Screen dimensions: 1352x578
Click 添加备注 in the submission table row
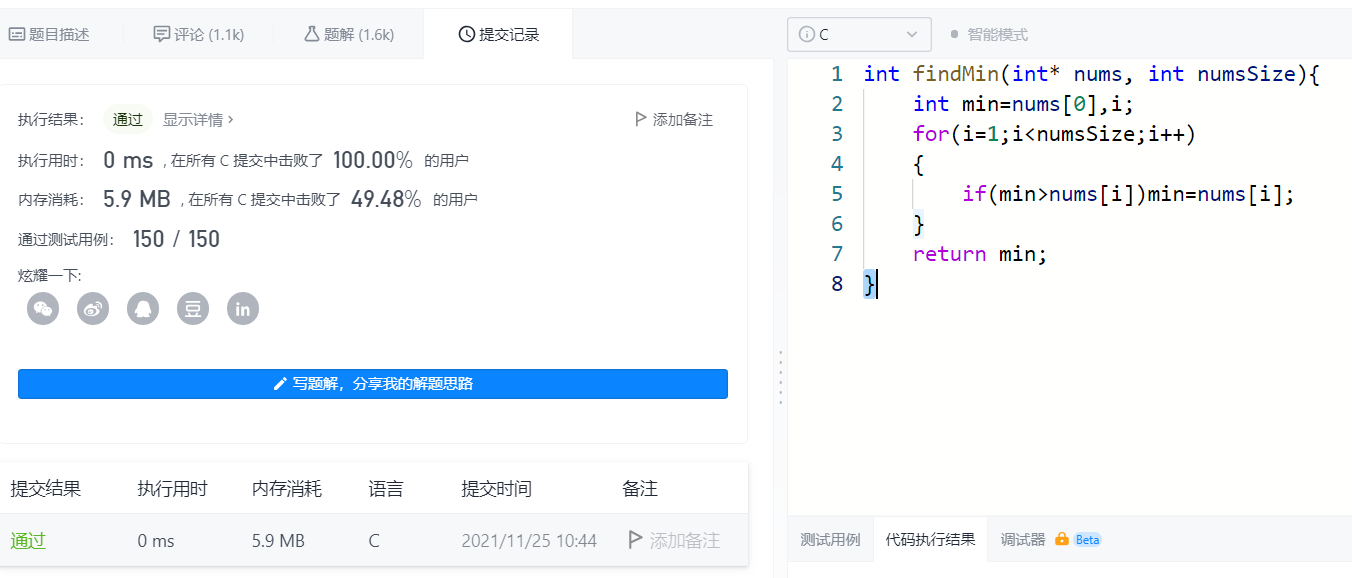(x=674, y=541)
